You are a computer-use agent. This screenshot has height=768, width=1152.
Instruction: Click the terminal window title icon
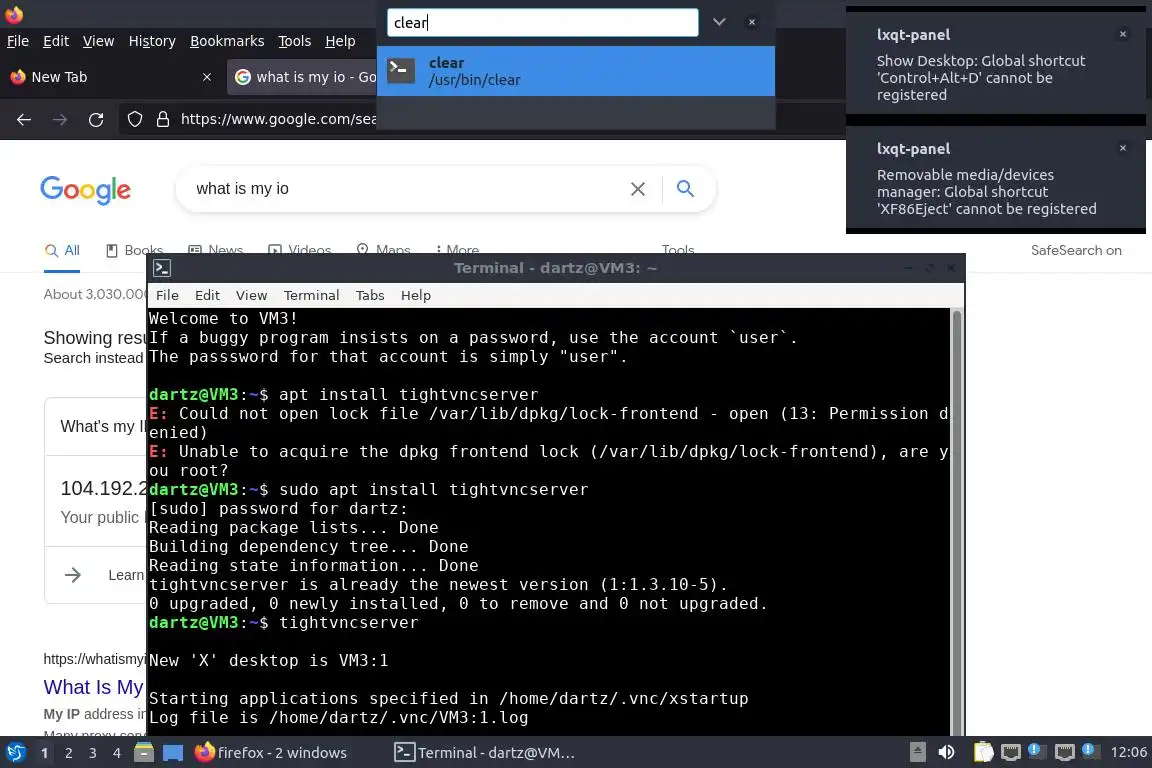click(162, 268)
